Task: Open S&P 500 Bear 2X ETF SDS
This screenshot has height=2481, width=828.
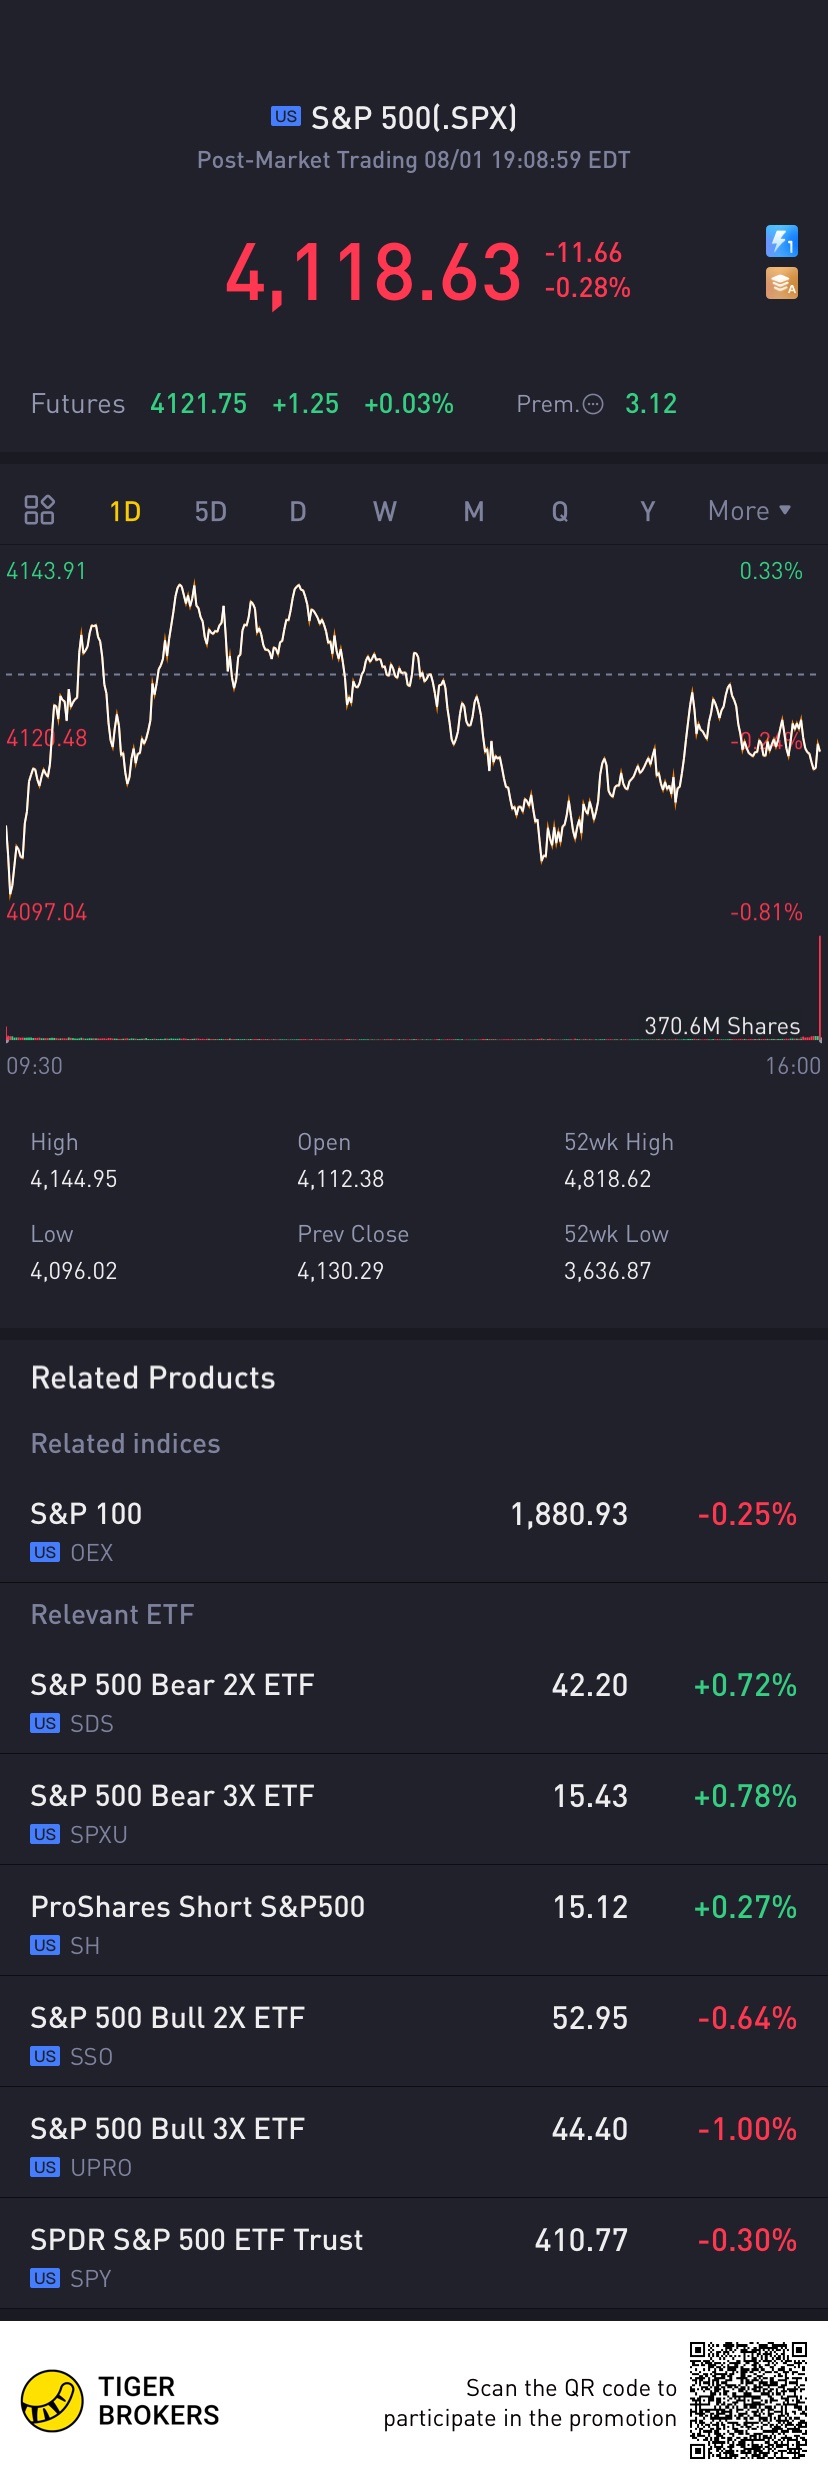Action: tap(414, 1701)
